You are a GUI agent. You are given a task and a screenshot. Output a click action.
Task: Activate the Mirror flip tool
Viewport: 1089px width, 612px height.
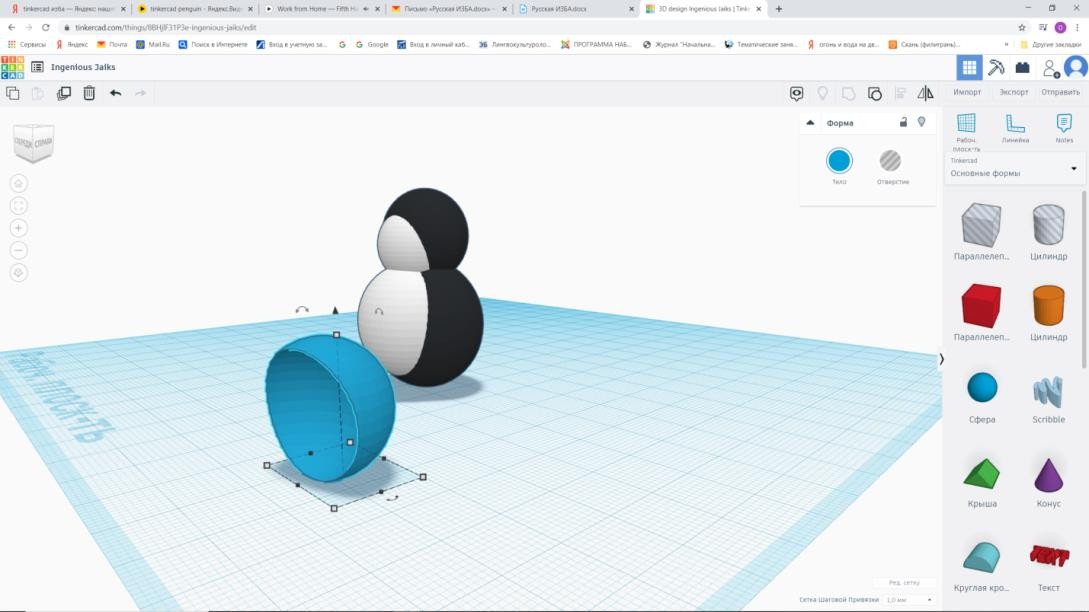[x=926, y=93]
